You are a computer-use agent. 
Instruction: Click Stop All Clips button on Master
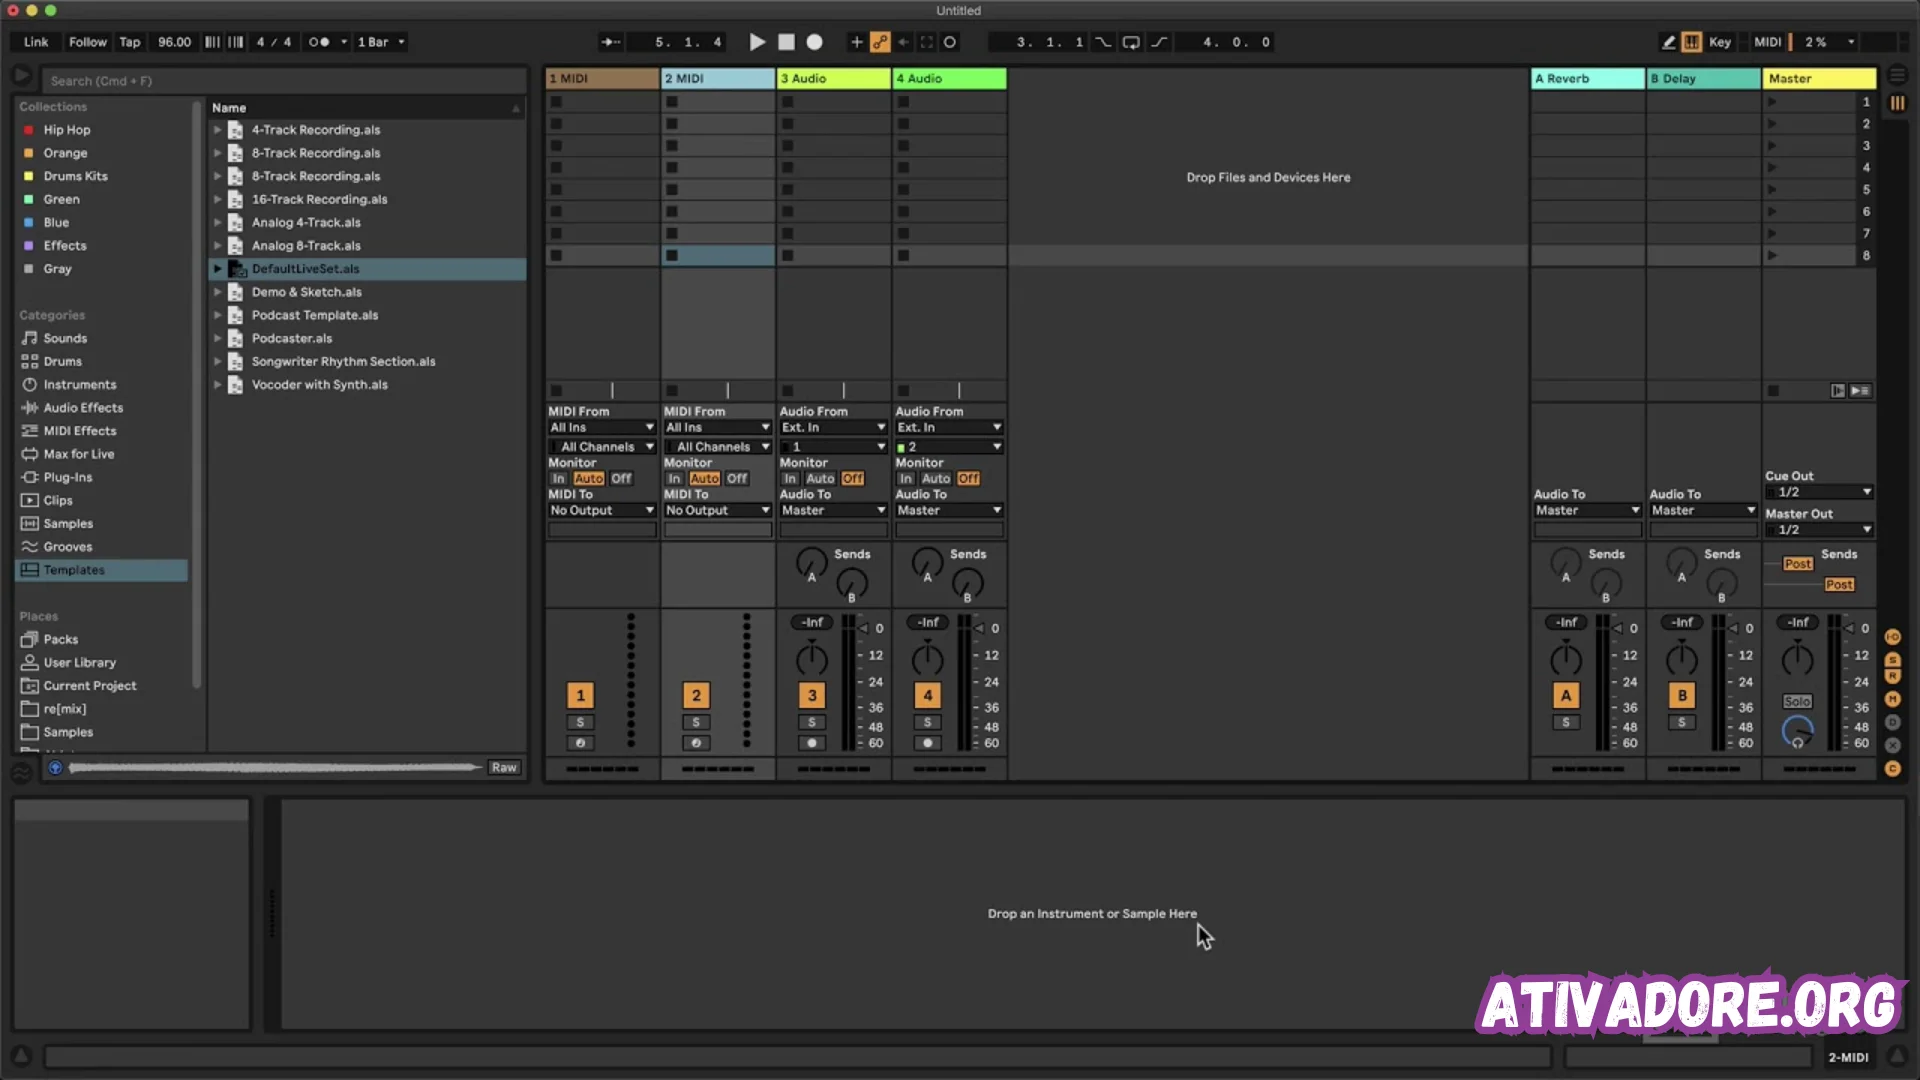coord(1773,391)
